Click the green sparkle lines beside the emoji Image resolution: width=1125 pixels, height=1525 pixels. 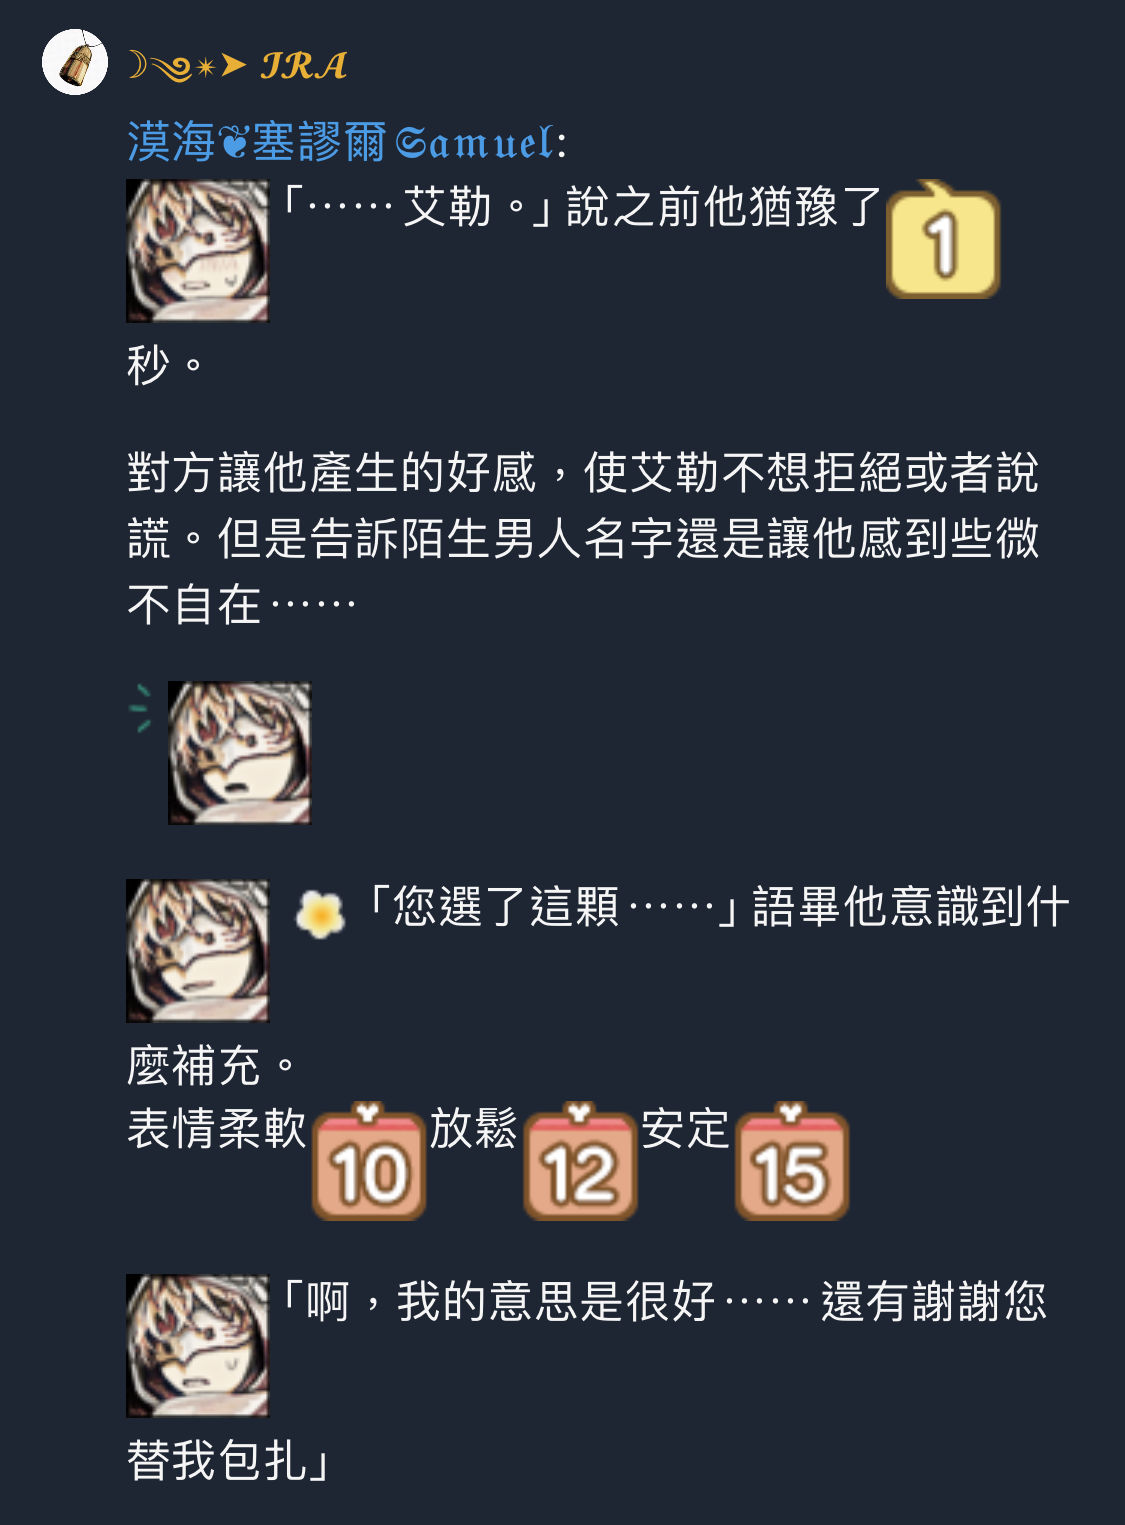(x=142, y=708)
